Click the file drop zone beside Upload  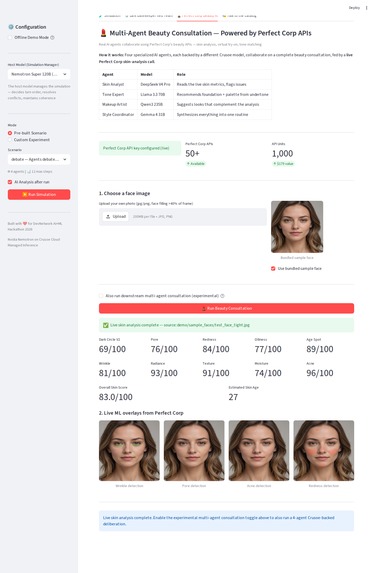(183, 217)
